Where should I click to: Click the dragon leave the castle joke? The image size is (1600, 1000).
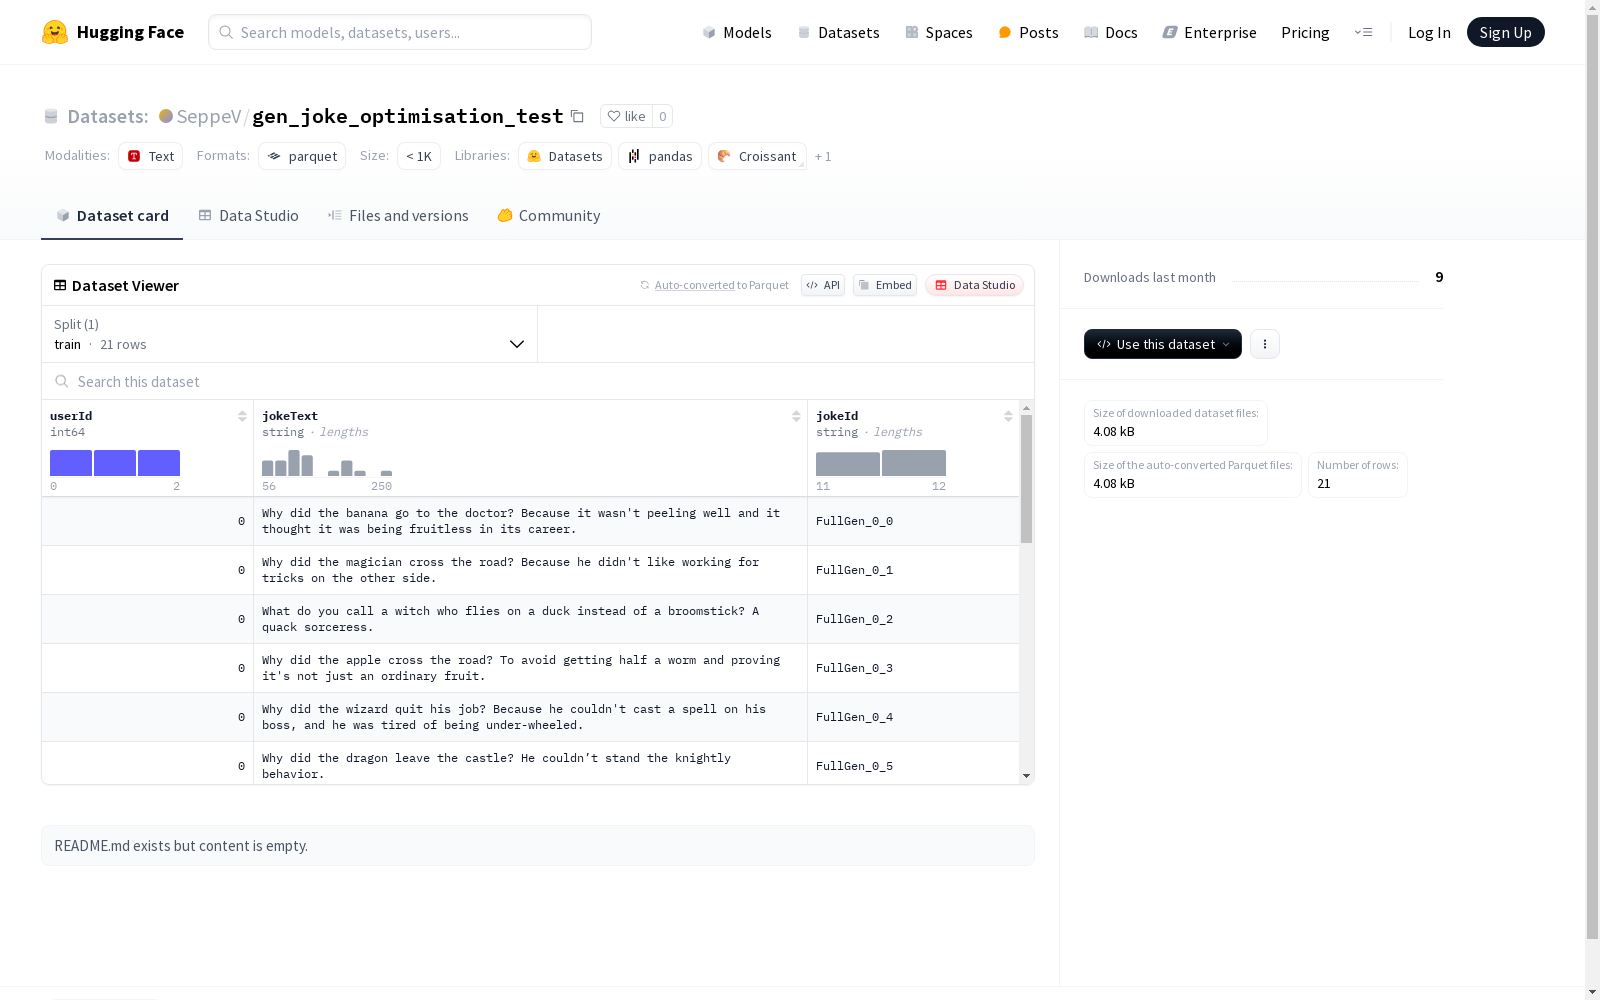point(497,766)
